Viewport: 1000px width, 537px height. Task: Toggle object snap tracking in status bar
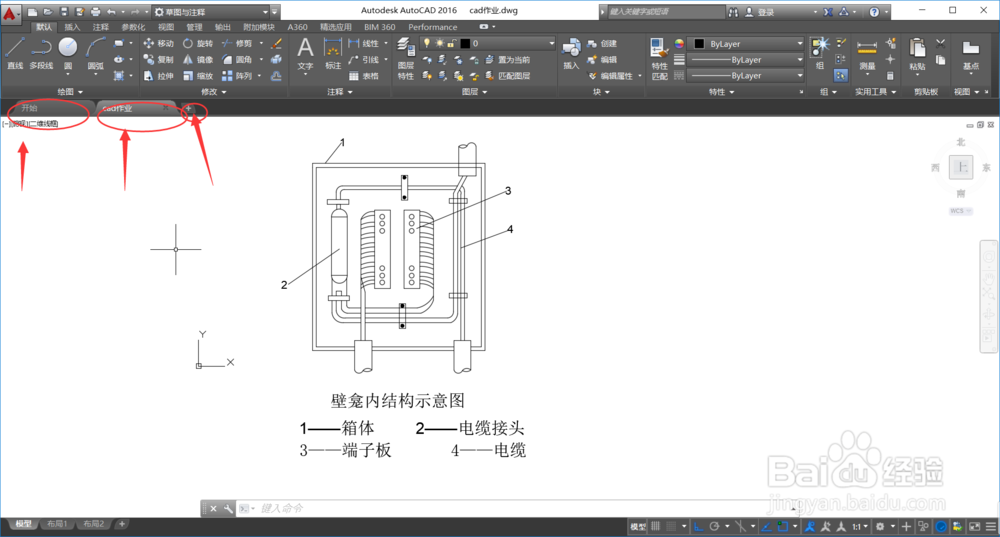[767, 526]
